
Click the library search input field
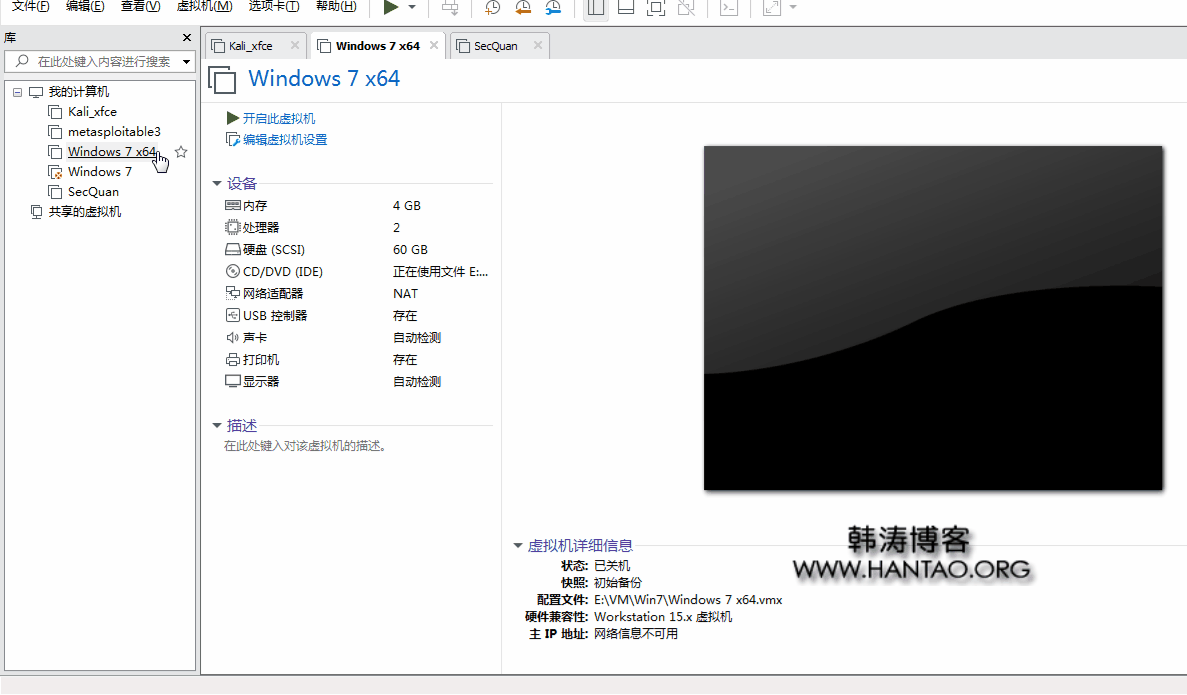(103, 62)
